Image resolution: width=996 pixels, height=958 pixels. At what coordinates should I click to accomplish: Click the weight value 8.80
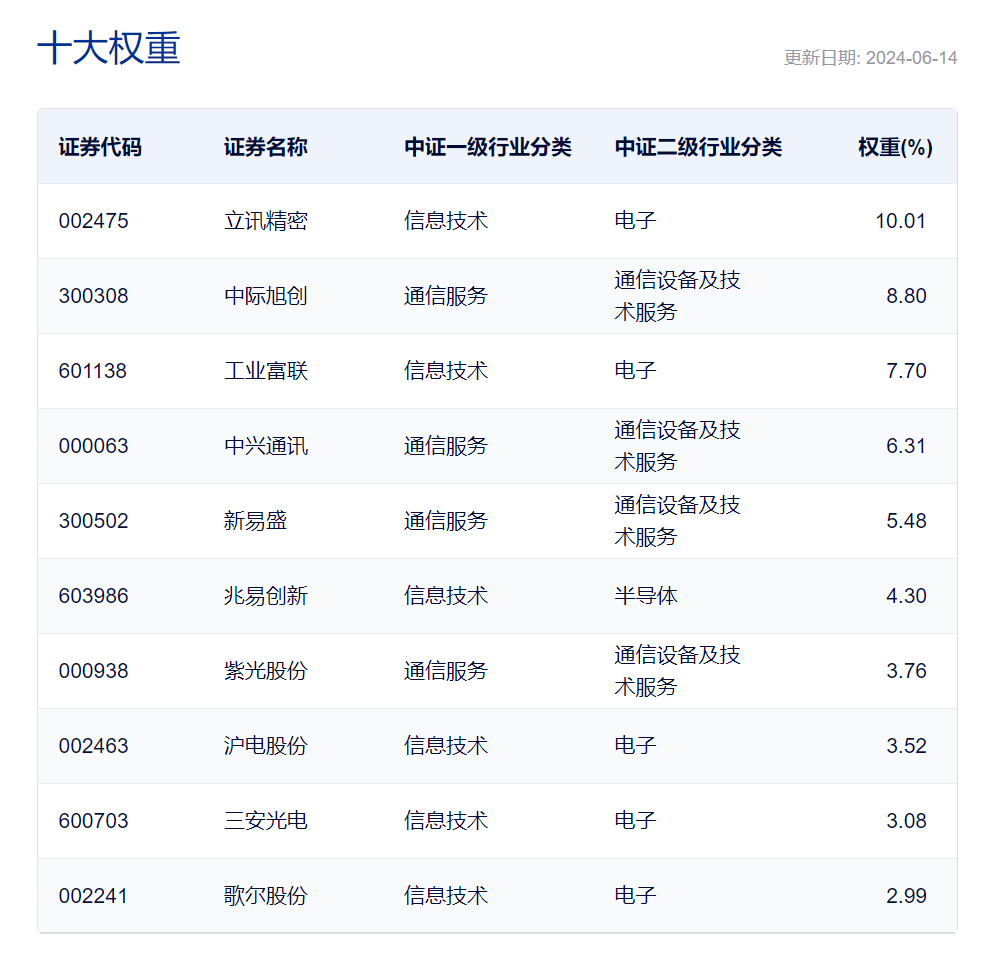[906, 296]
